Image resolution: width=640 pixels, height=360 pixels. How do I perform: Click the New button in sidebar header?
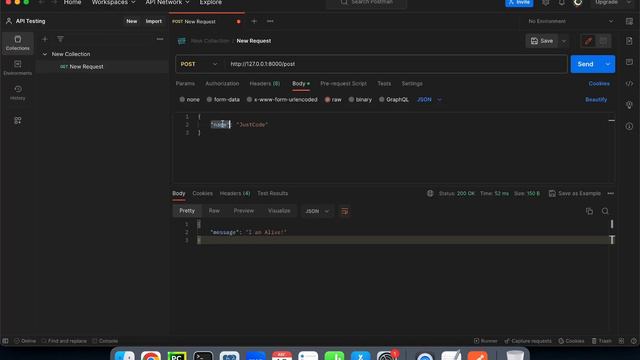[131, 21]
